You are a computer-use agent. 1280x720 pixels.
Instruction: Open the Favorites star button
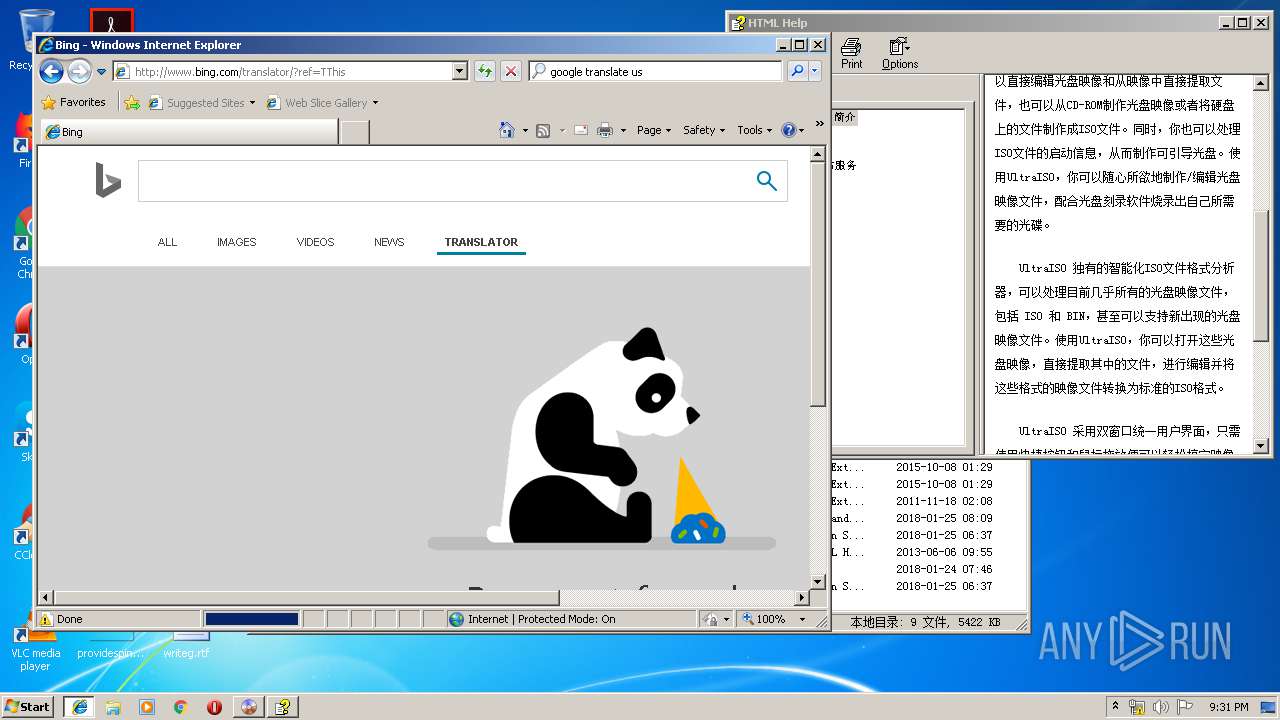(73, 102)
